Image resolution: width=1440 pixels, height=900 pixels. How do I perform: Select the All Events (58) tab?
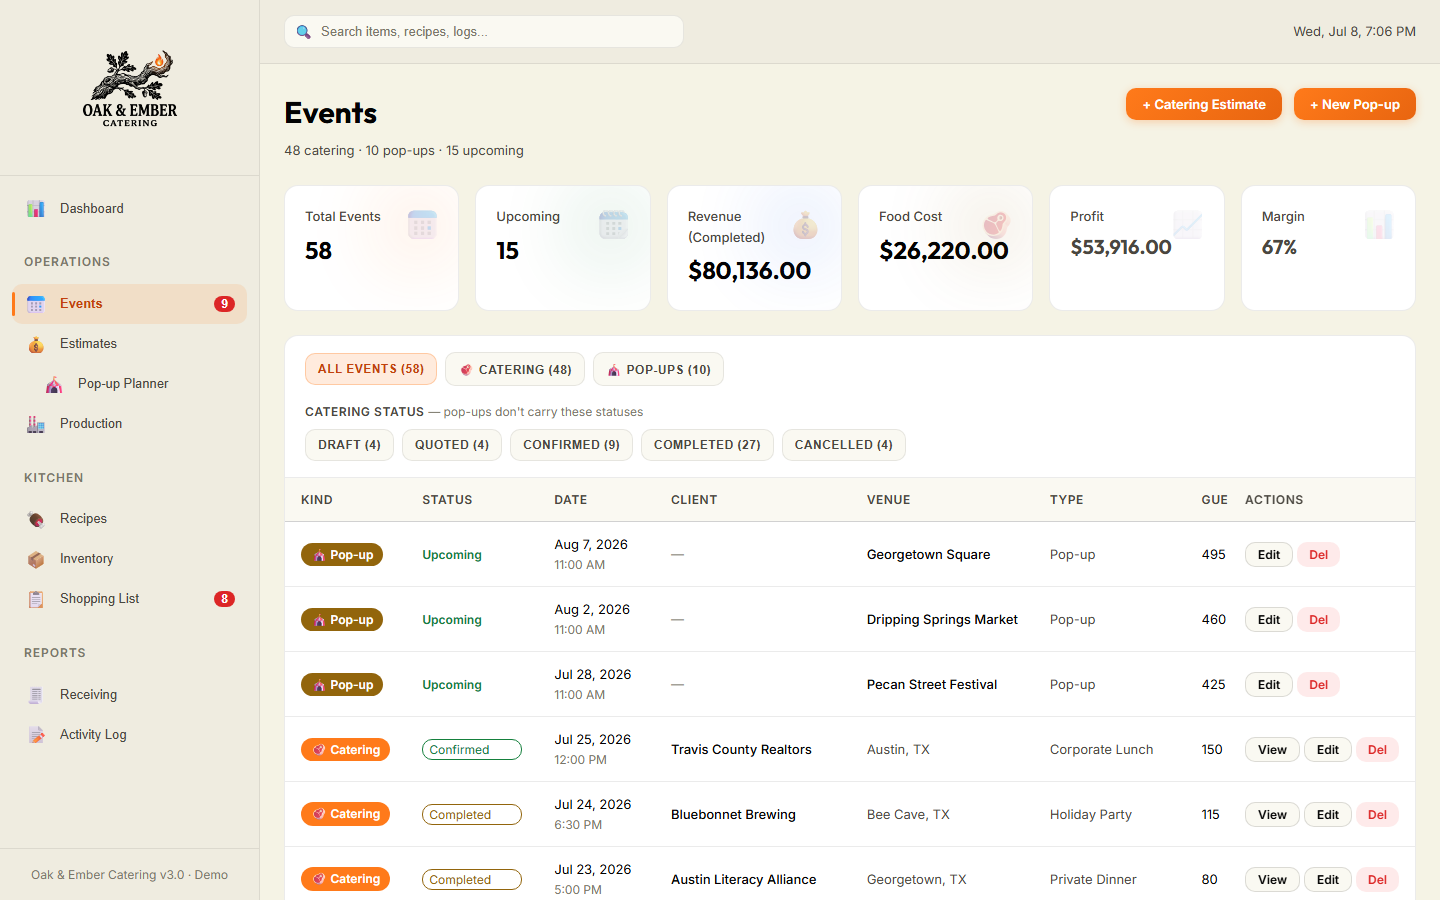[x=371, y=369]
